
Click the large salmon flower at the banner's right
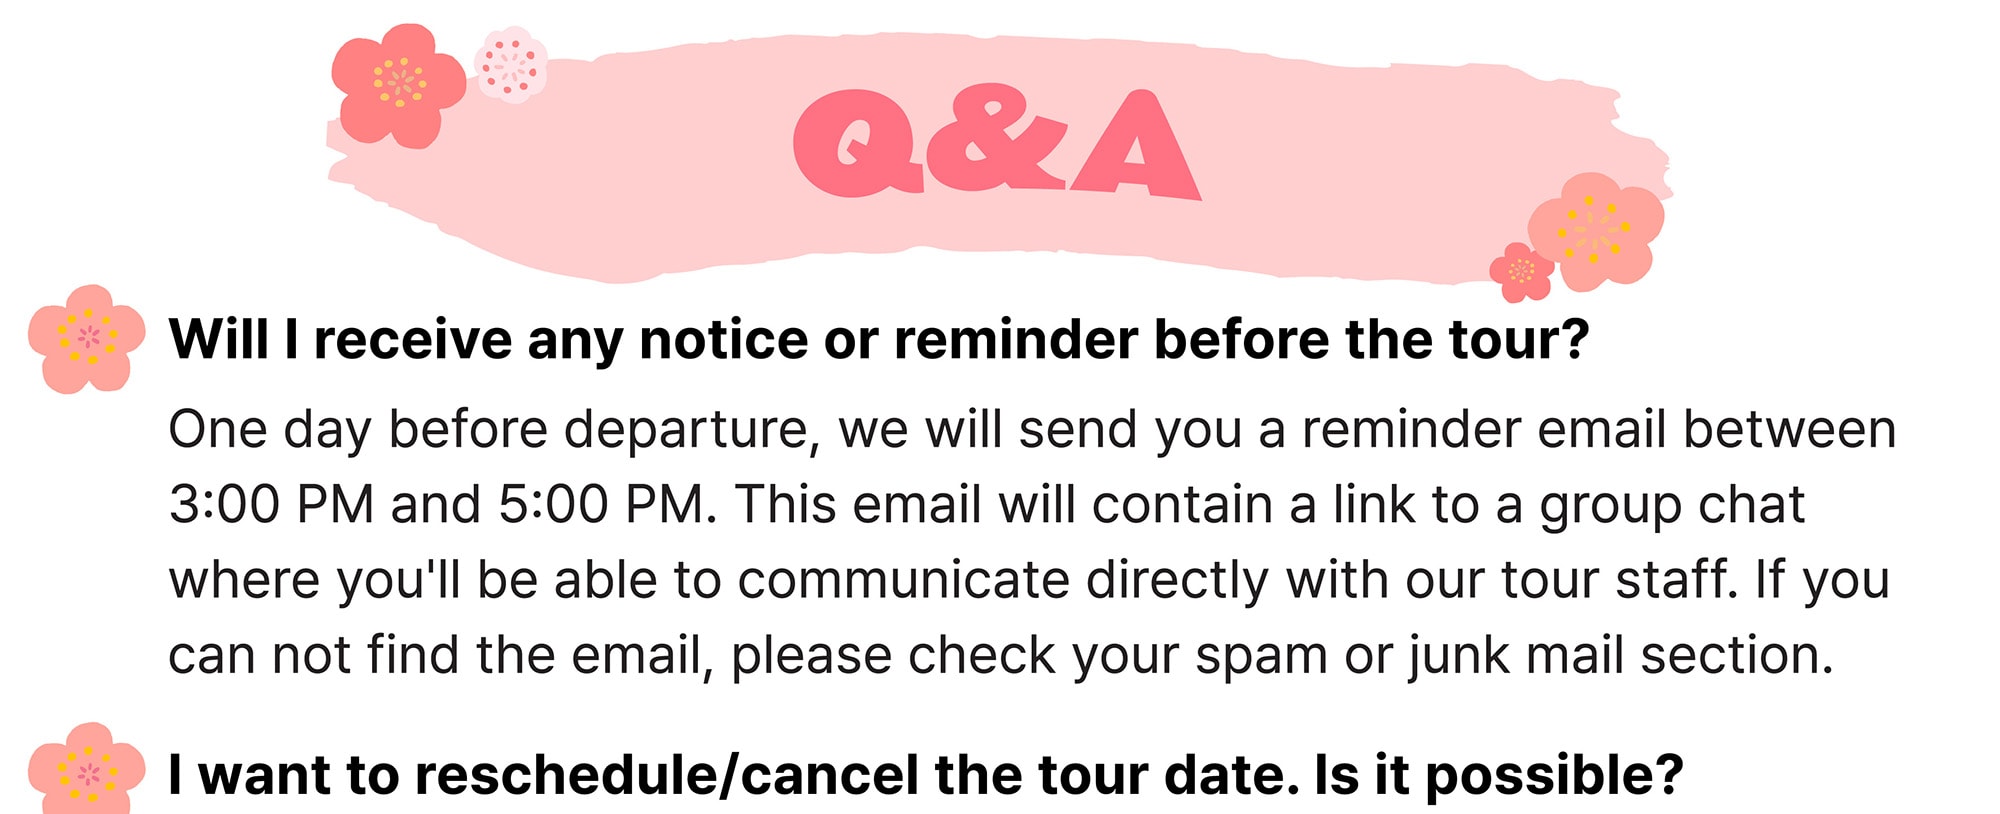[x=1596, y=230]
